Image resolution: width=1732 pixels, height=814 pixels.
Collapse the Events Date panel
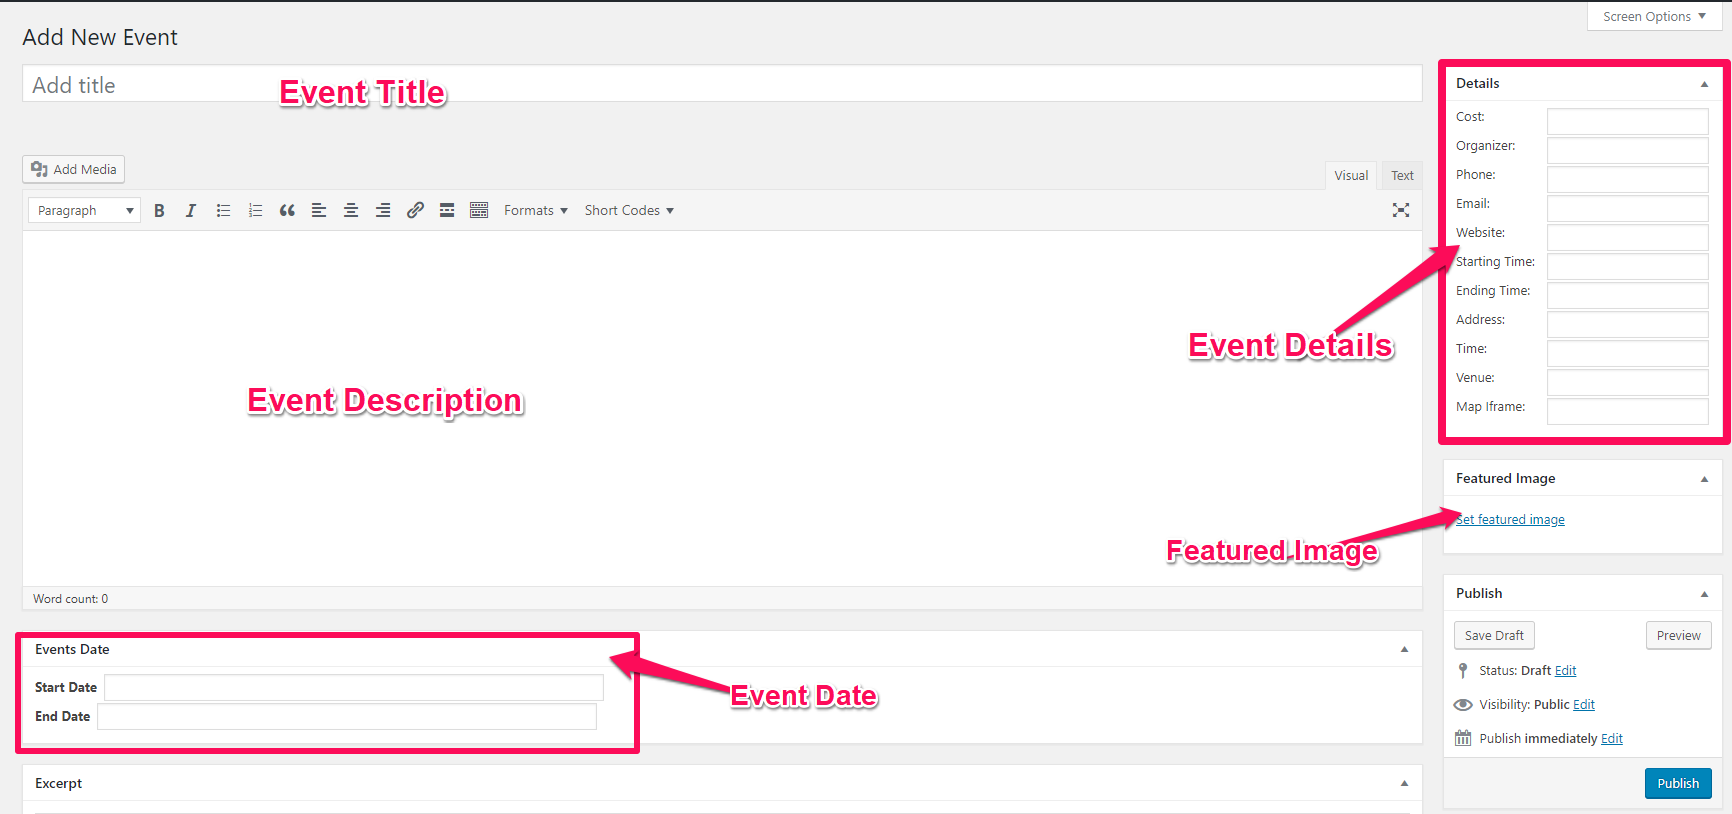coord(1404,650)
